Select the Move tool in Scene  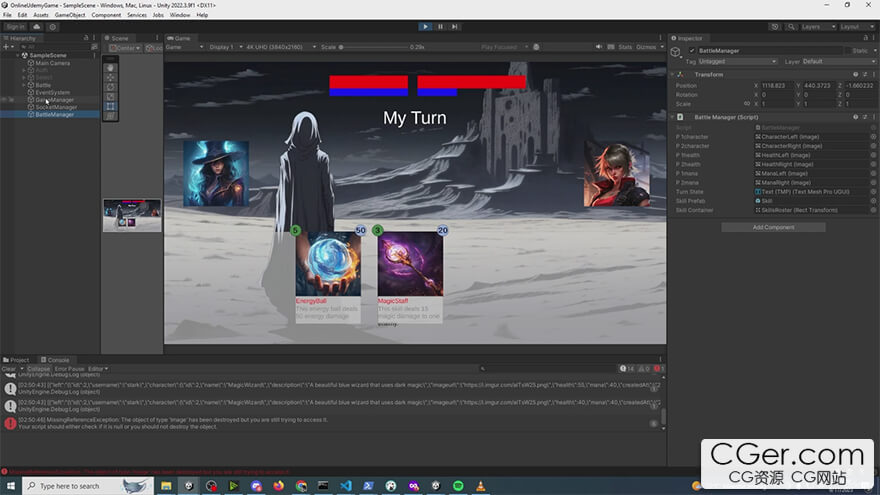click(x=111, y=77)
